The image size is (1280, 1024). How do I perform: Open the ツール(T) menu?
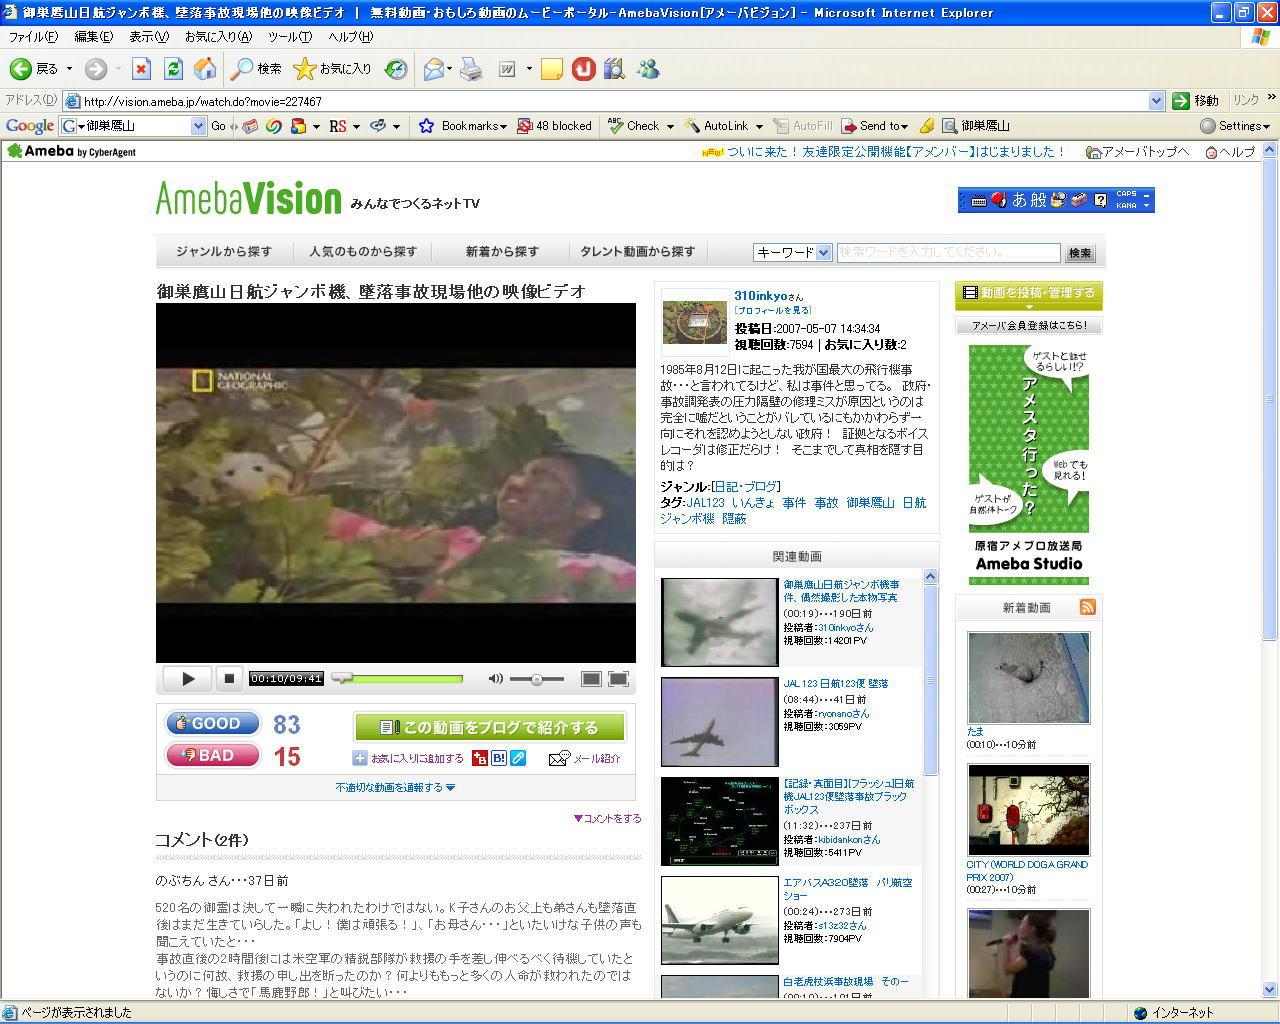(x=290, y=37)
